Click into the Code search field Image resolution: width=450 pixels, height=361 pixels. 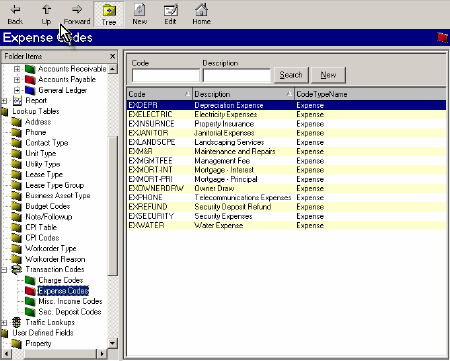pyautogui.click(x=166, y=75)
